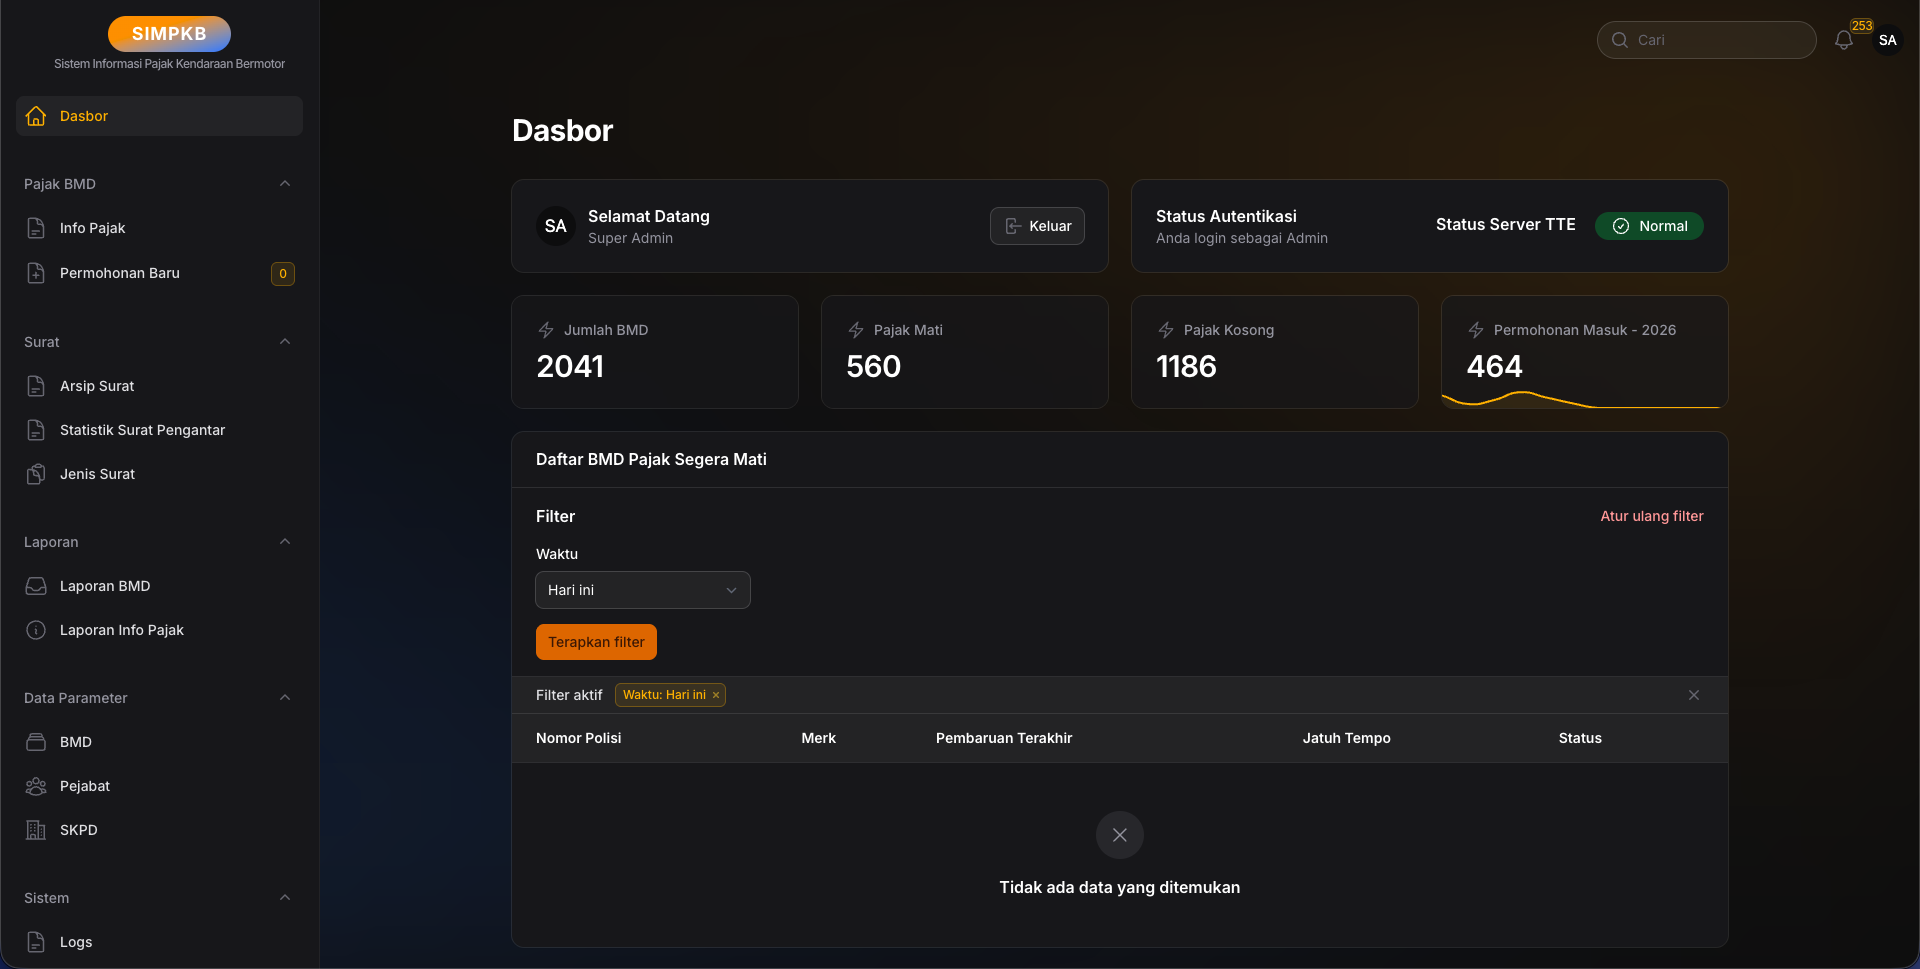Click the Permohonan Masuk value 464
The height and width of the screenshot is (969, 1920).
coord(1494,367)
